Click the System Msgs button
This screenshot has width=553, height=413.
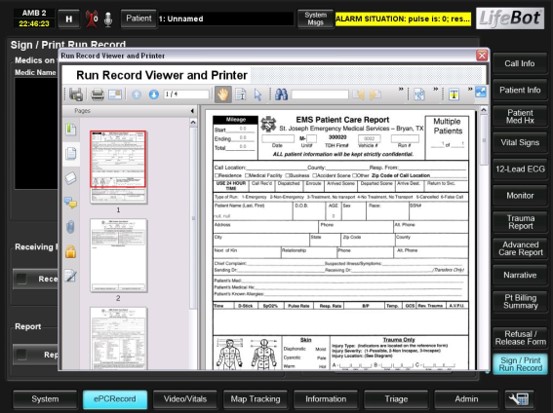(315, 19)
